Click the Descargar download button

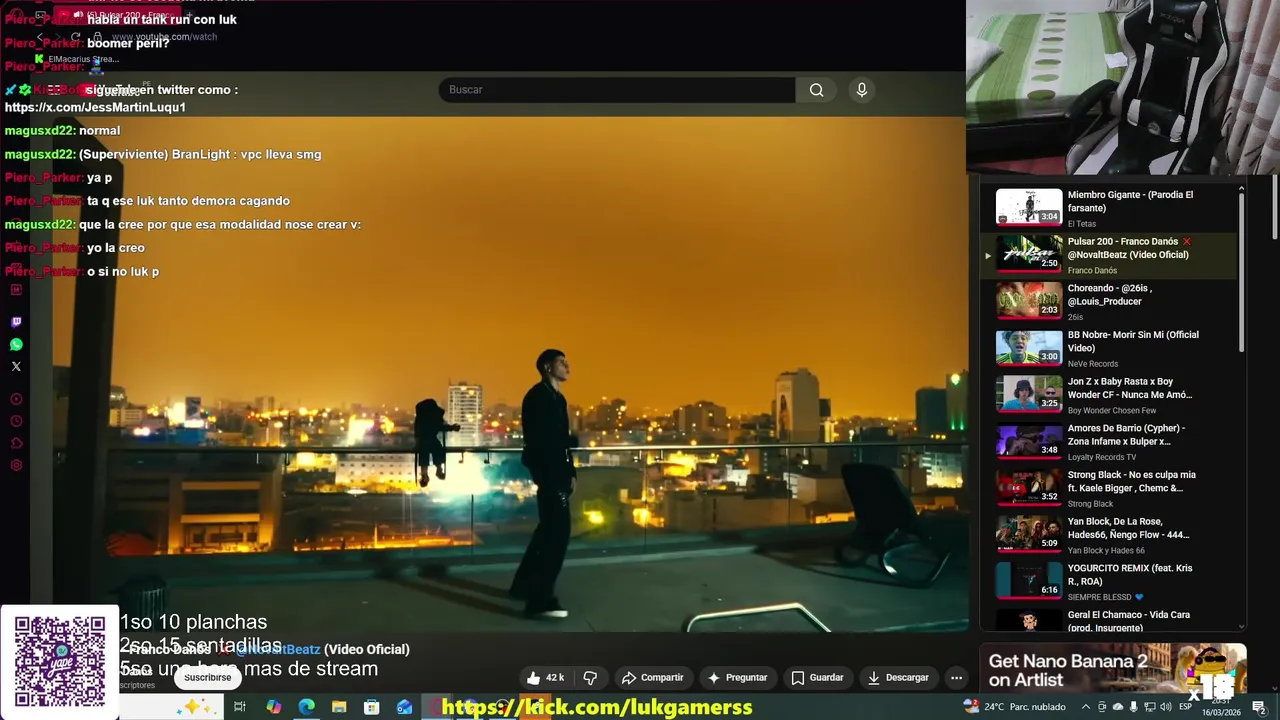pos(898,678)
